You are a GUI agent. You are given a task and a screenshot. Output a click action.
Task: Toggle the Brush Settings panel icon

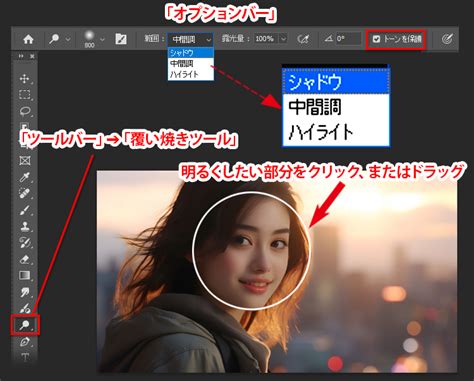click(x=121, y=39)
